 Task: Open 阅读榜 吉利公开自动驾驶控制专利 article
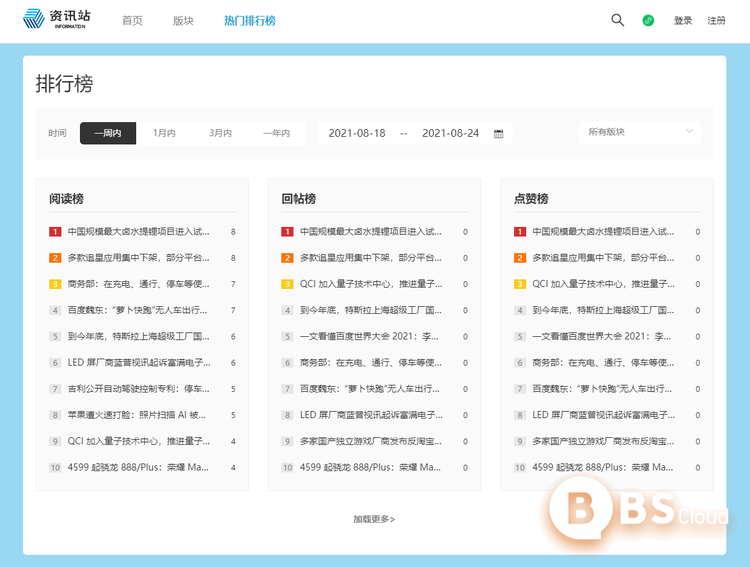click(138, 389)
